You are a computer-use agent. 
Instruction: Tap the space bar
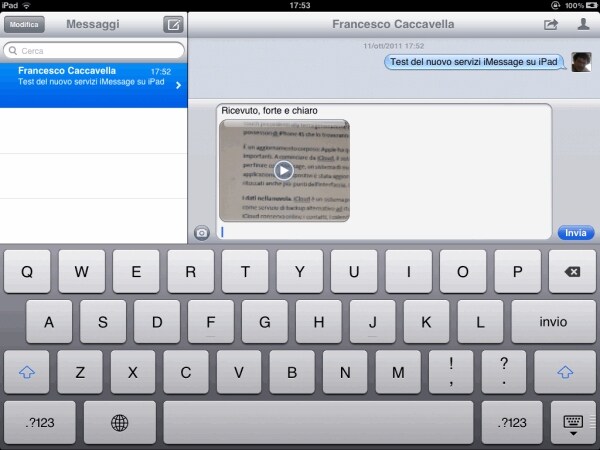[x=318, y=422]
